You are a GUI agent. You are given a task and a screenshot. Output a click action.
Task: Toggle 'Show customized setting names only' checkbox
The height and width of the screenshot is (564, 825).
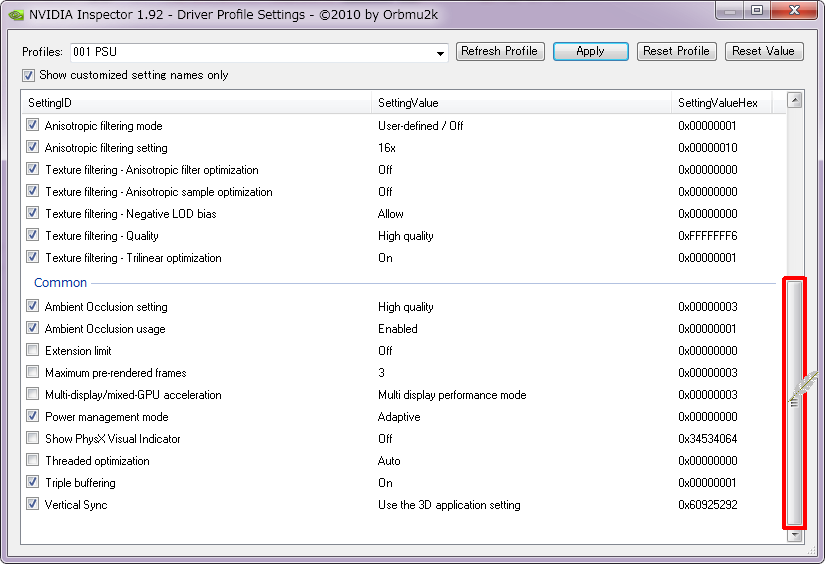[28, 75]
